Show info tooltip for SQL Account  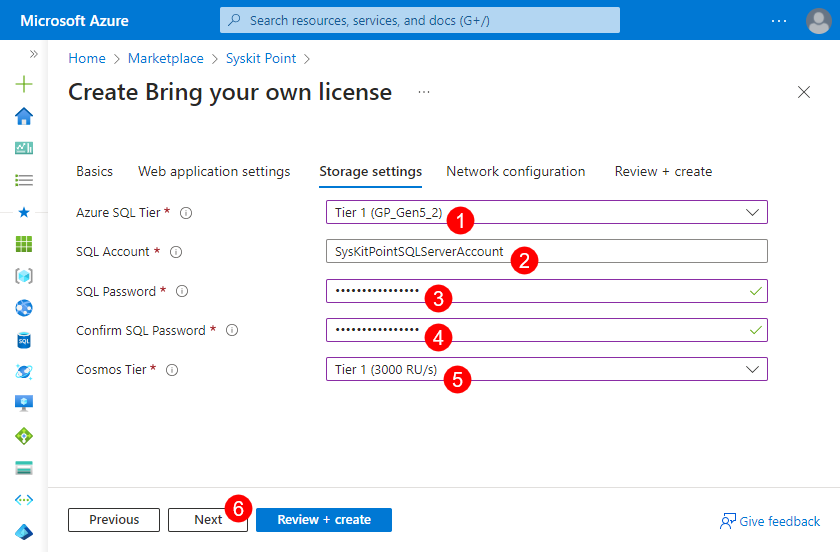tap(176, 252)
